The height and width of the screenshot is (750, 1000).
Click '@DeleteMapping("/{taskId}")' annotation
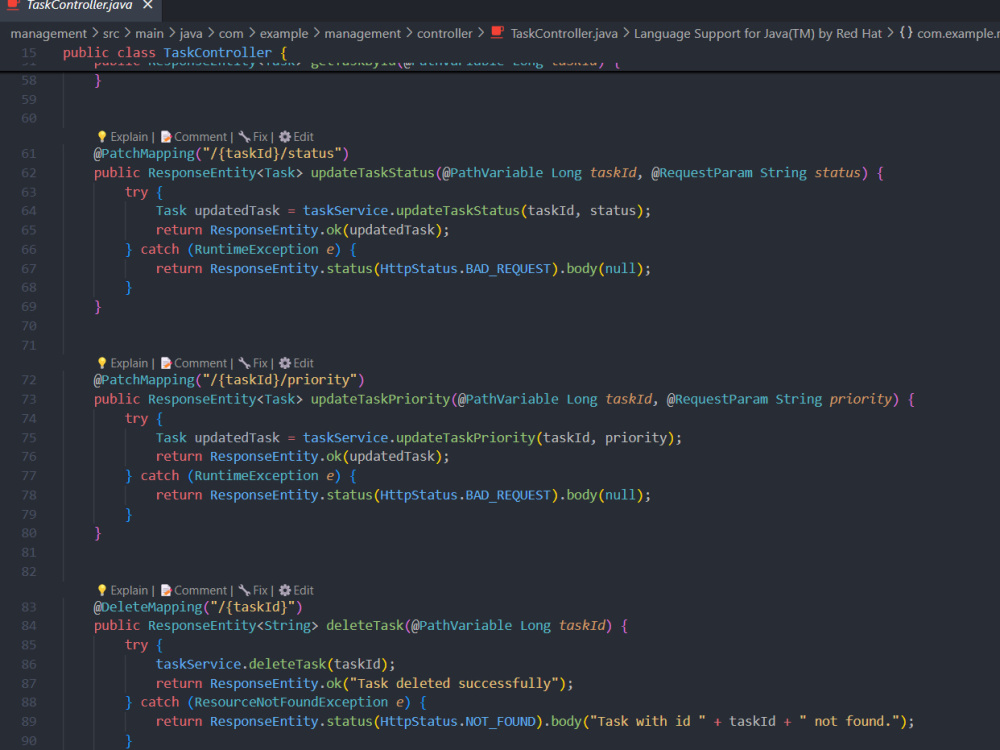[x=198, y=607]
